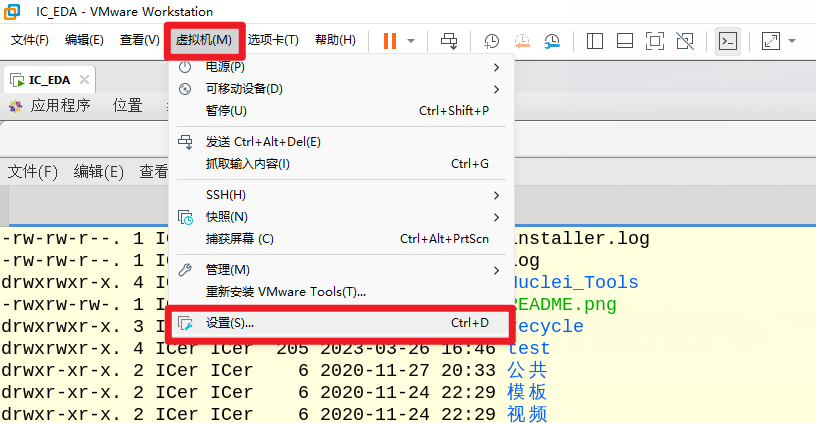Click the 虚拟机(M) menu
The image size is (816, 423).
pos(204,40)
